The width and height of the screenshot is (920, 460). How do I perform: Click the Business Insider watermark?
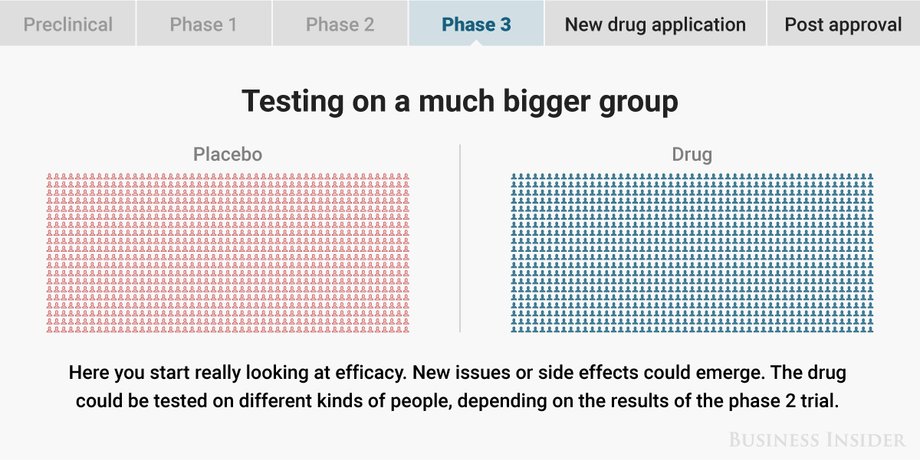tap(818, 439)
